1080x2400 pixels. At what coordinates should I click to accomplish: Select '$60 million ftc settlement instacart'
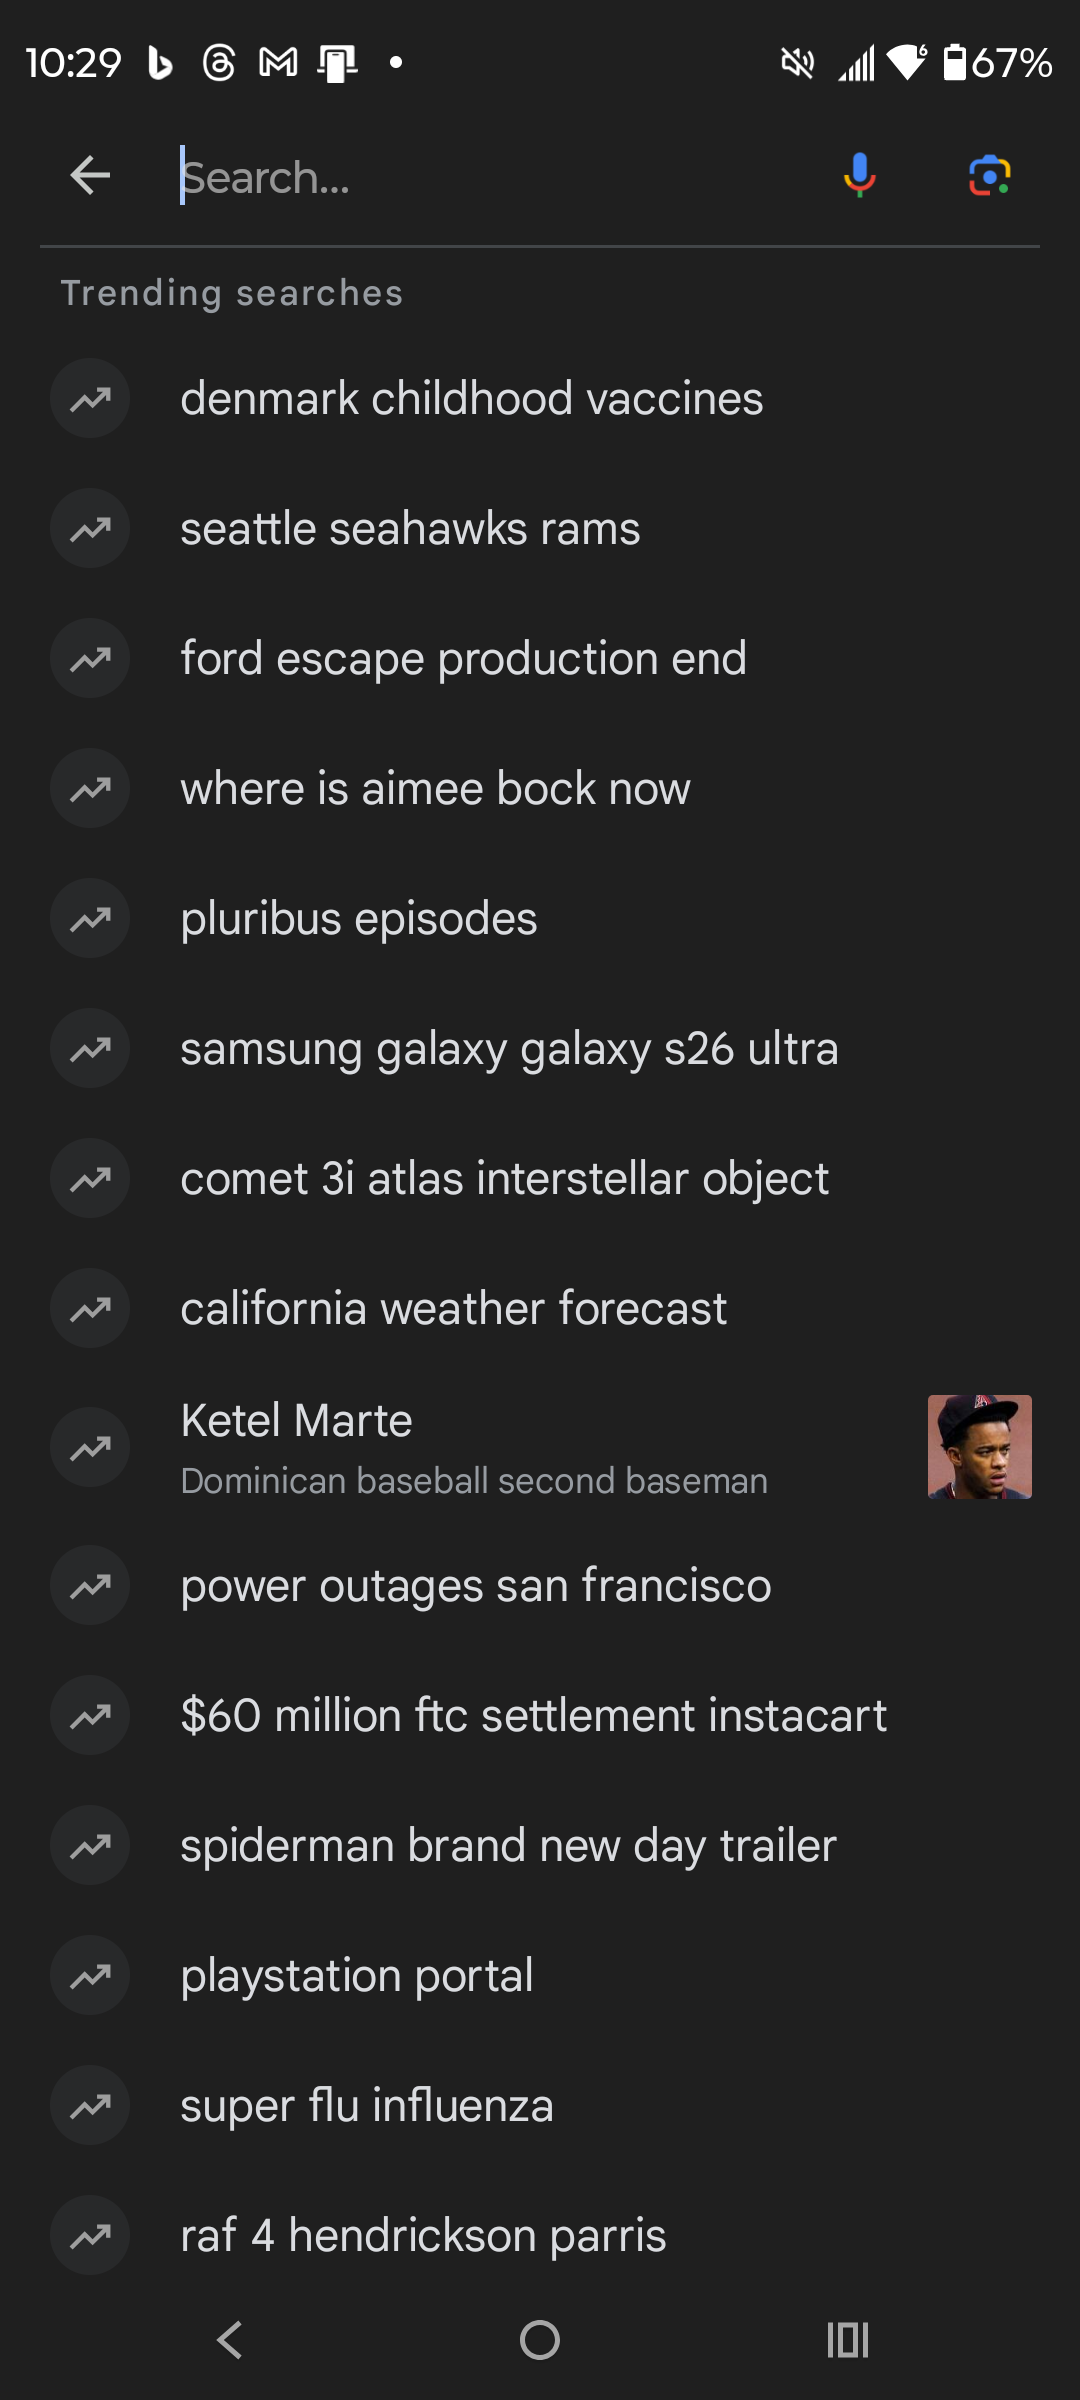tap(533, 1716)
